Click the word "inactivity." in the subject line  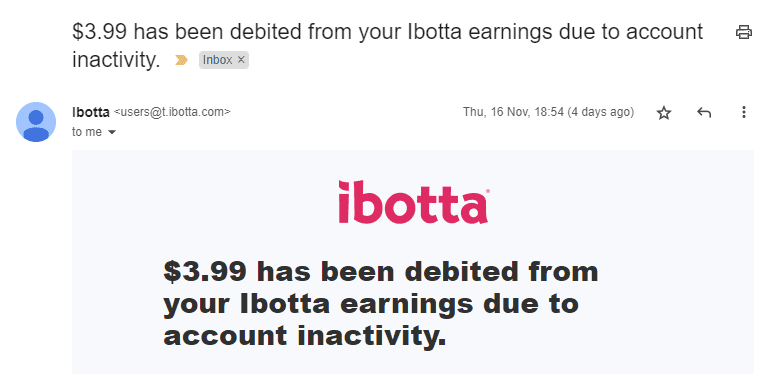(116, 60)
